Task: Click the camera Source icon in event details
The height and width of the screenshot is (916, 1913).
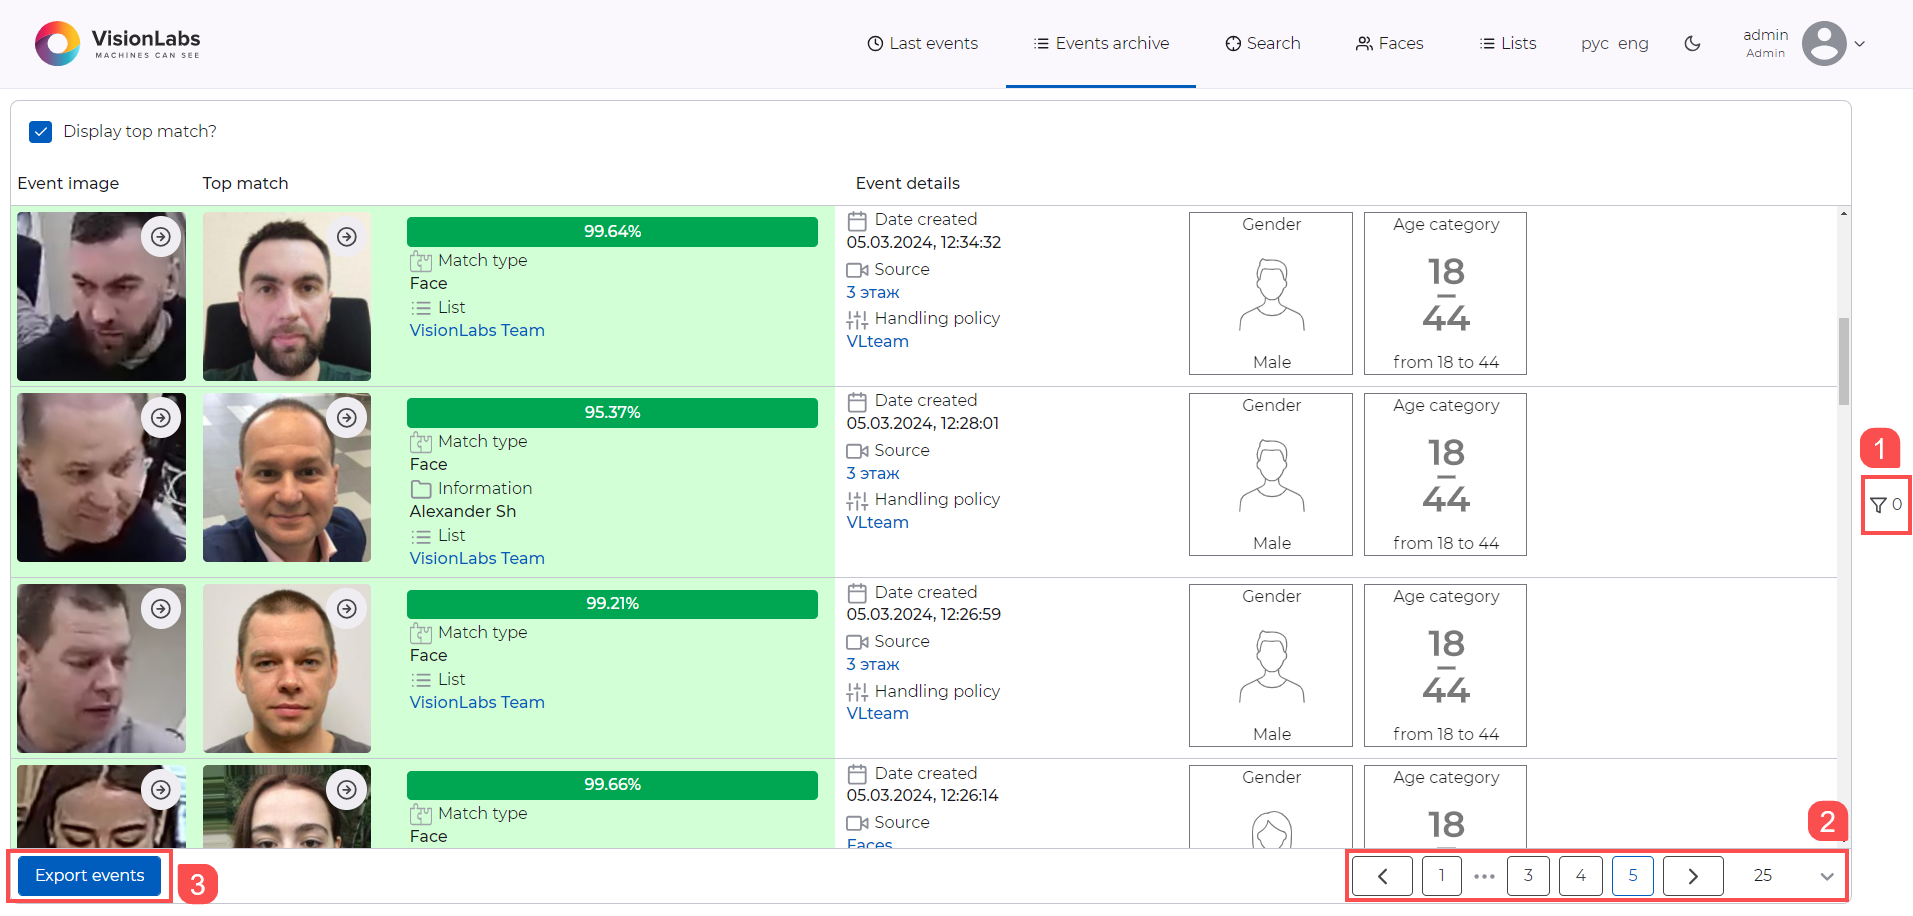Action: pos(856,269)
